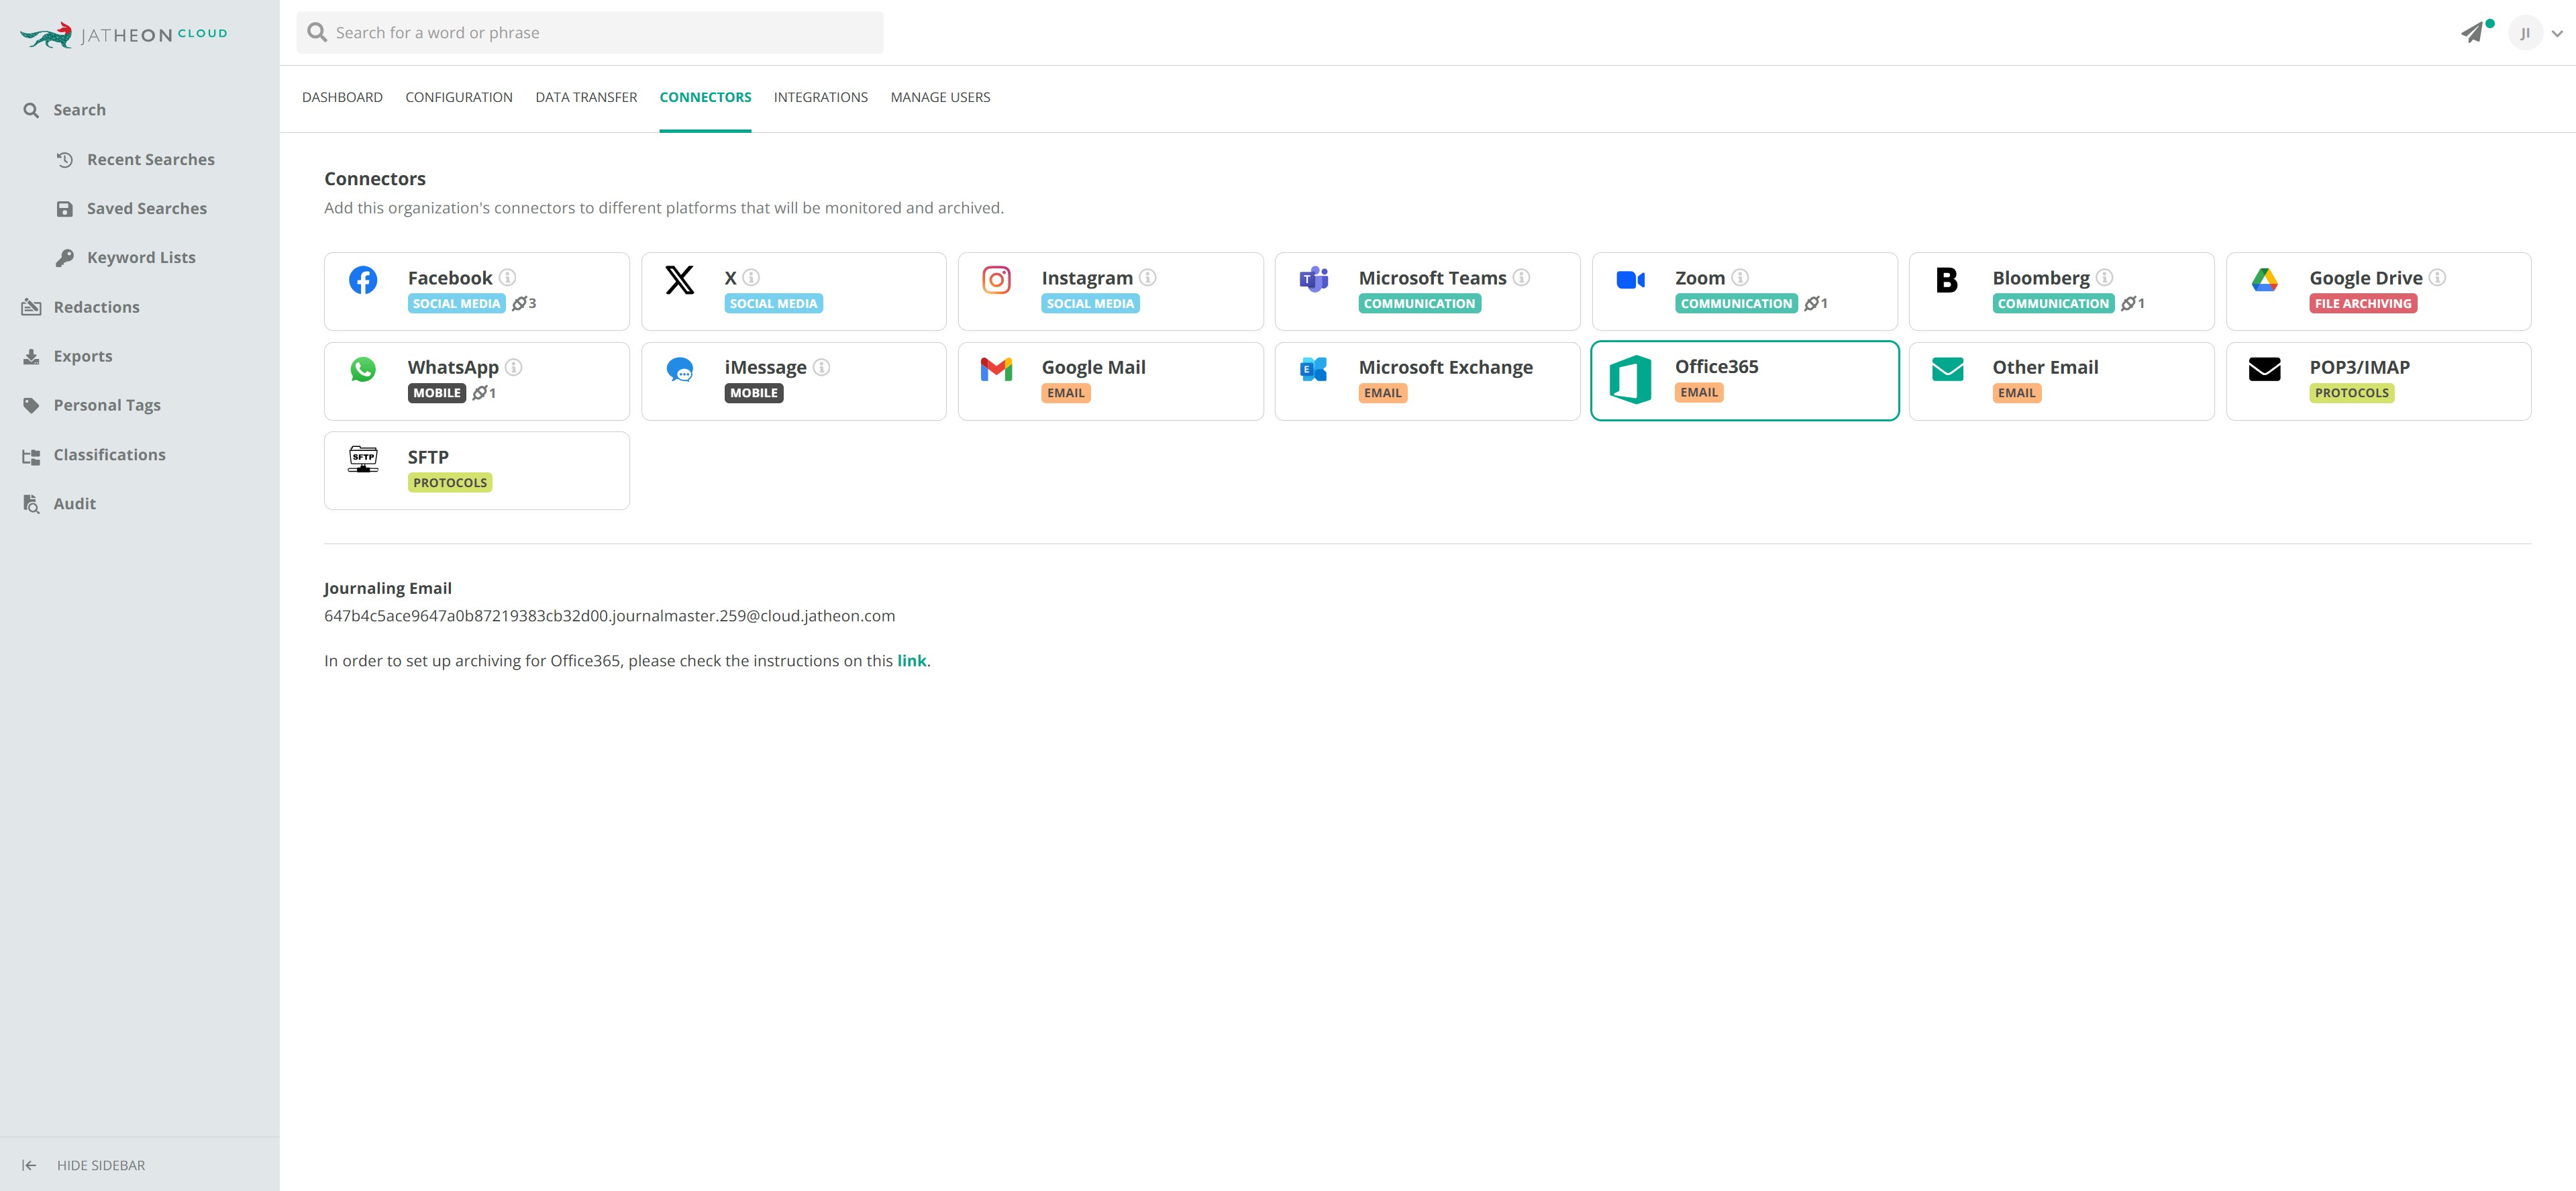Click the Gmail connector icon
The width and height of the screenshot is (2576, 1191).
tap(997, 370)
